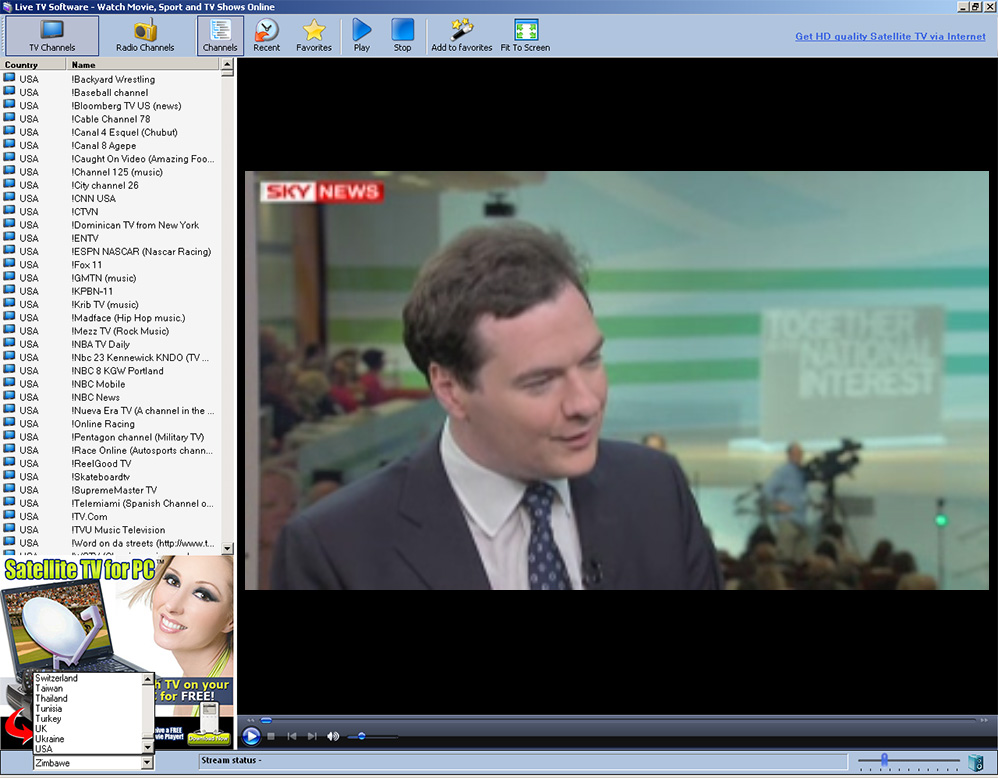998x778 pixels.
Task: Click the round media player play button
Action: (251, 736)
